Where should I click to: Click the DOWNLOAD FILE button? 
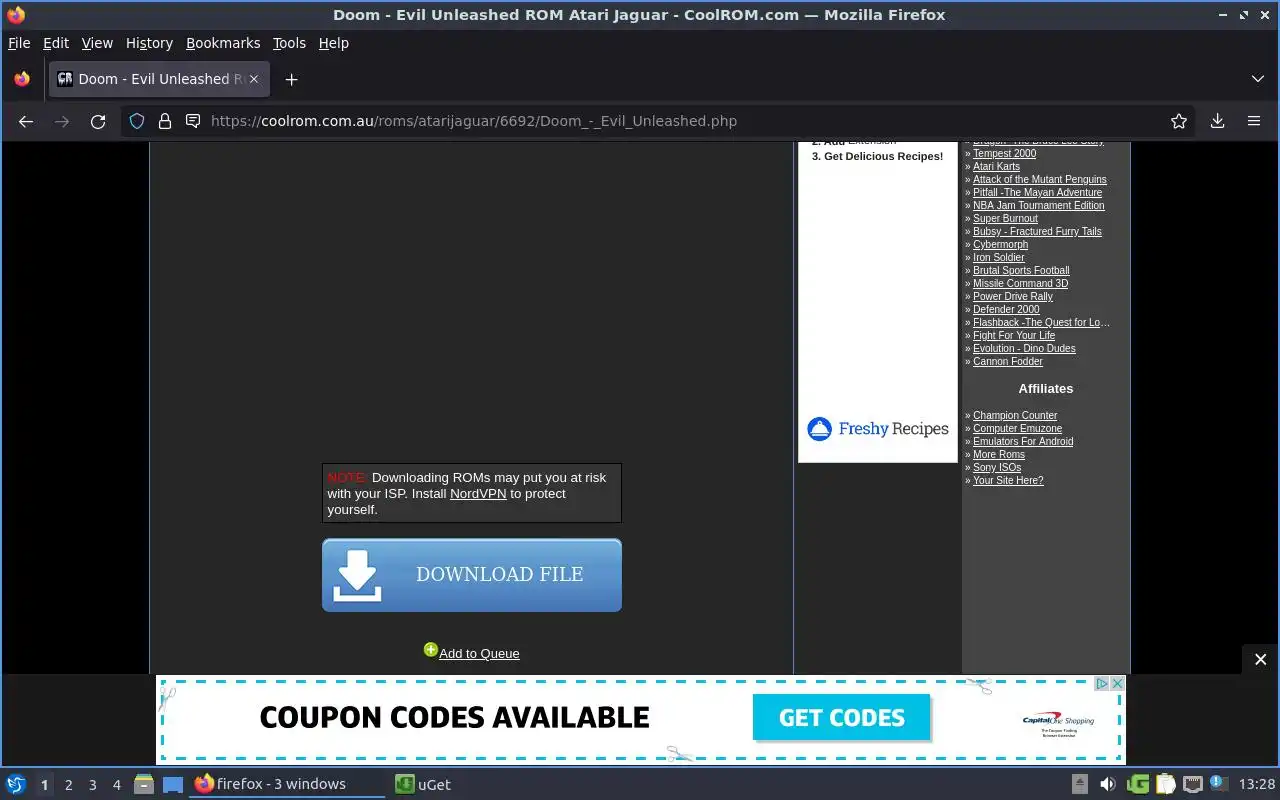pos(472,575)
